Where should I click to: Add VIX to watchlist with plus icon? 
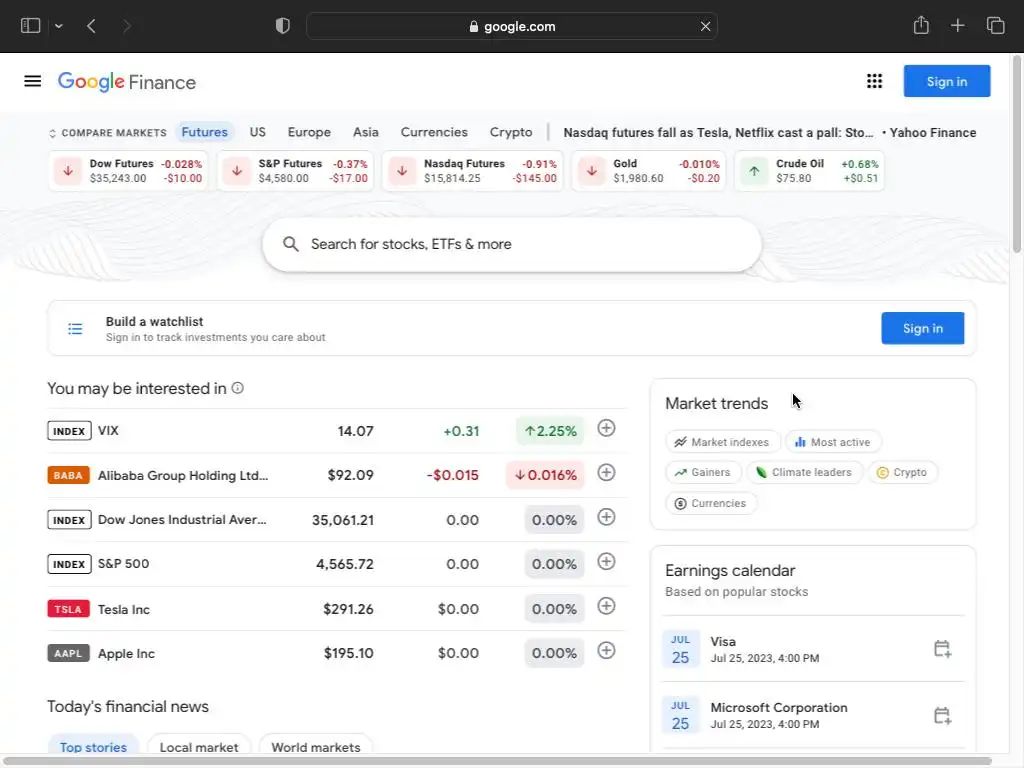pyautogui.click(x=606, y=428)
